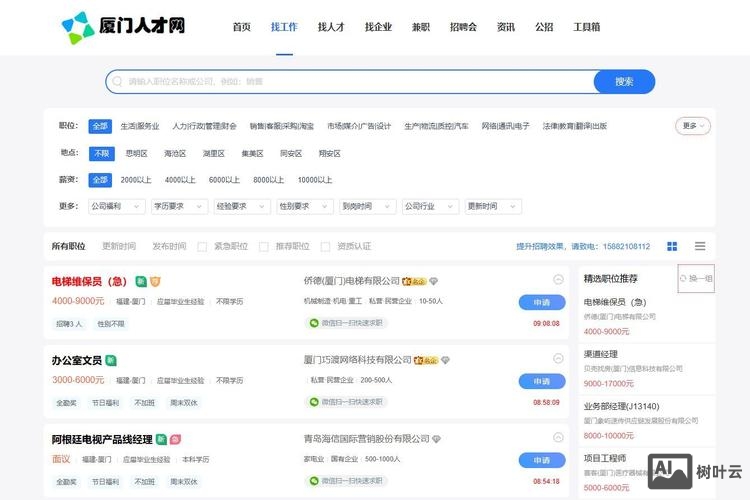Click the gold member badge of 侨德(厦门)电梯有限公司
Viewport: 750px width, 500px height.
pos(414,281)
